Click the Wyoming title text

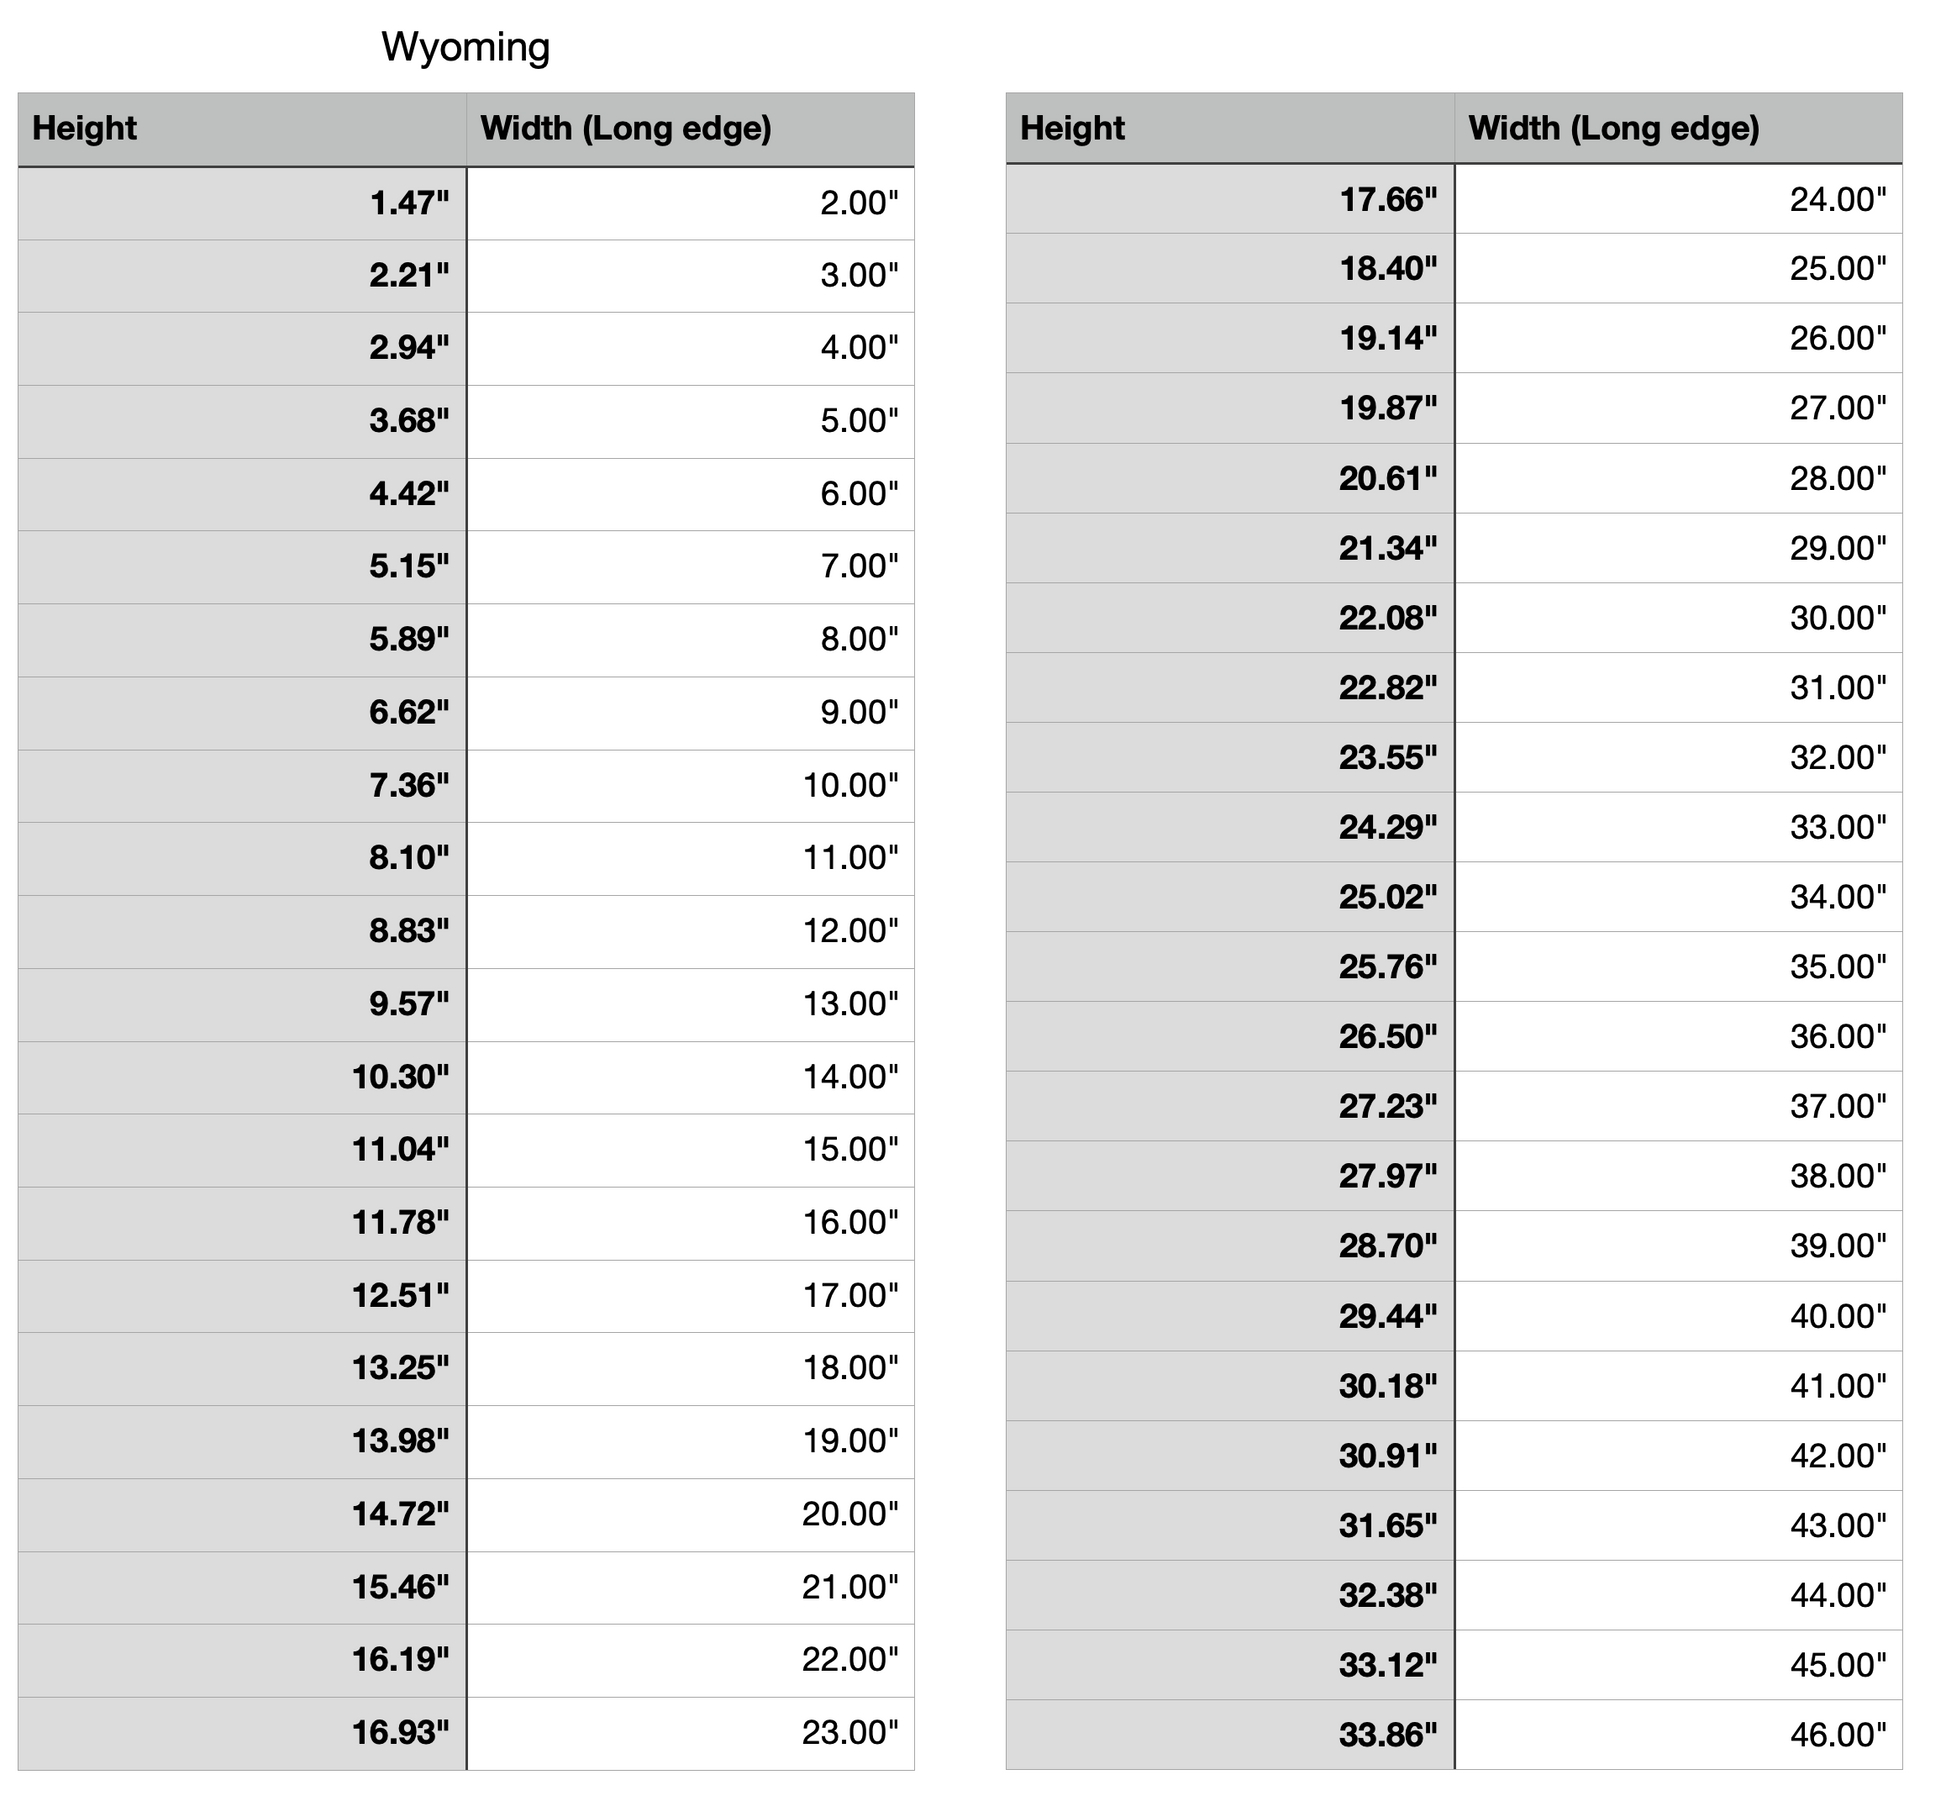click(465, 47)
